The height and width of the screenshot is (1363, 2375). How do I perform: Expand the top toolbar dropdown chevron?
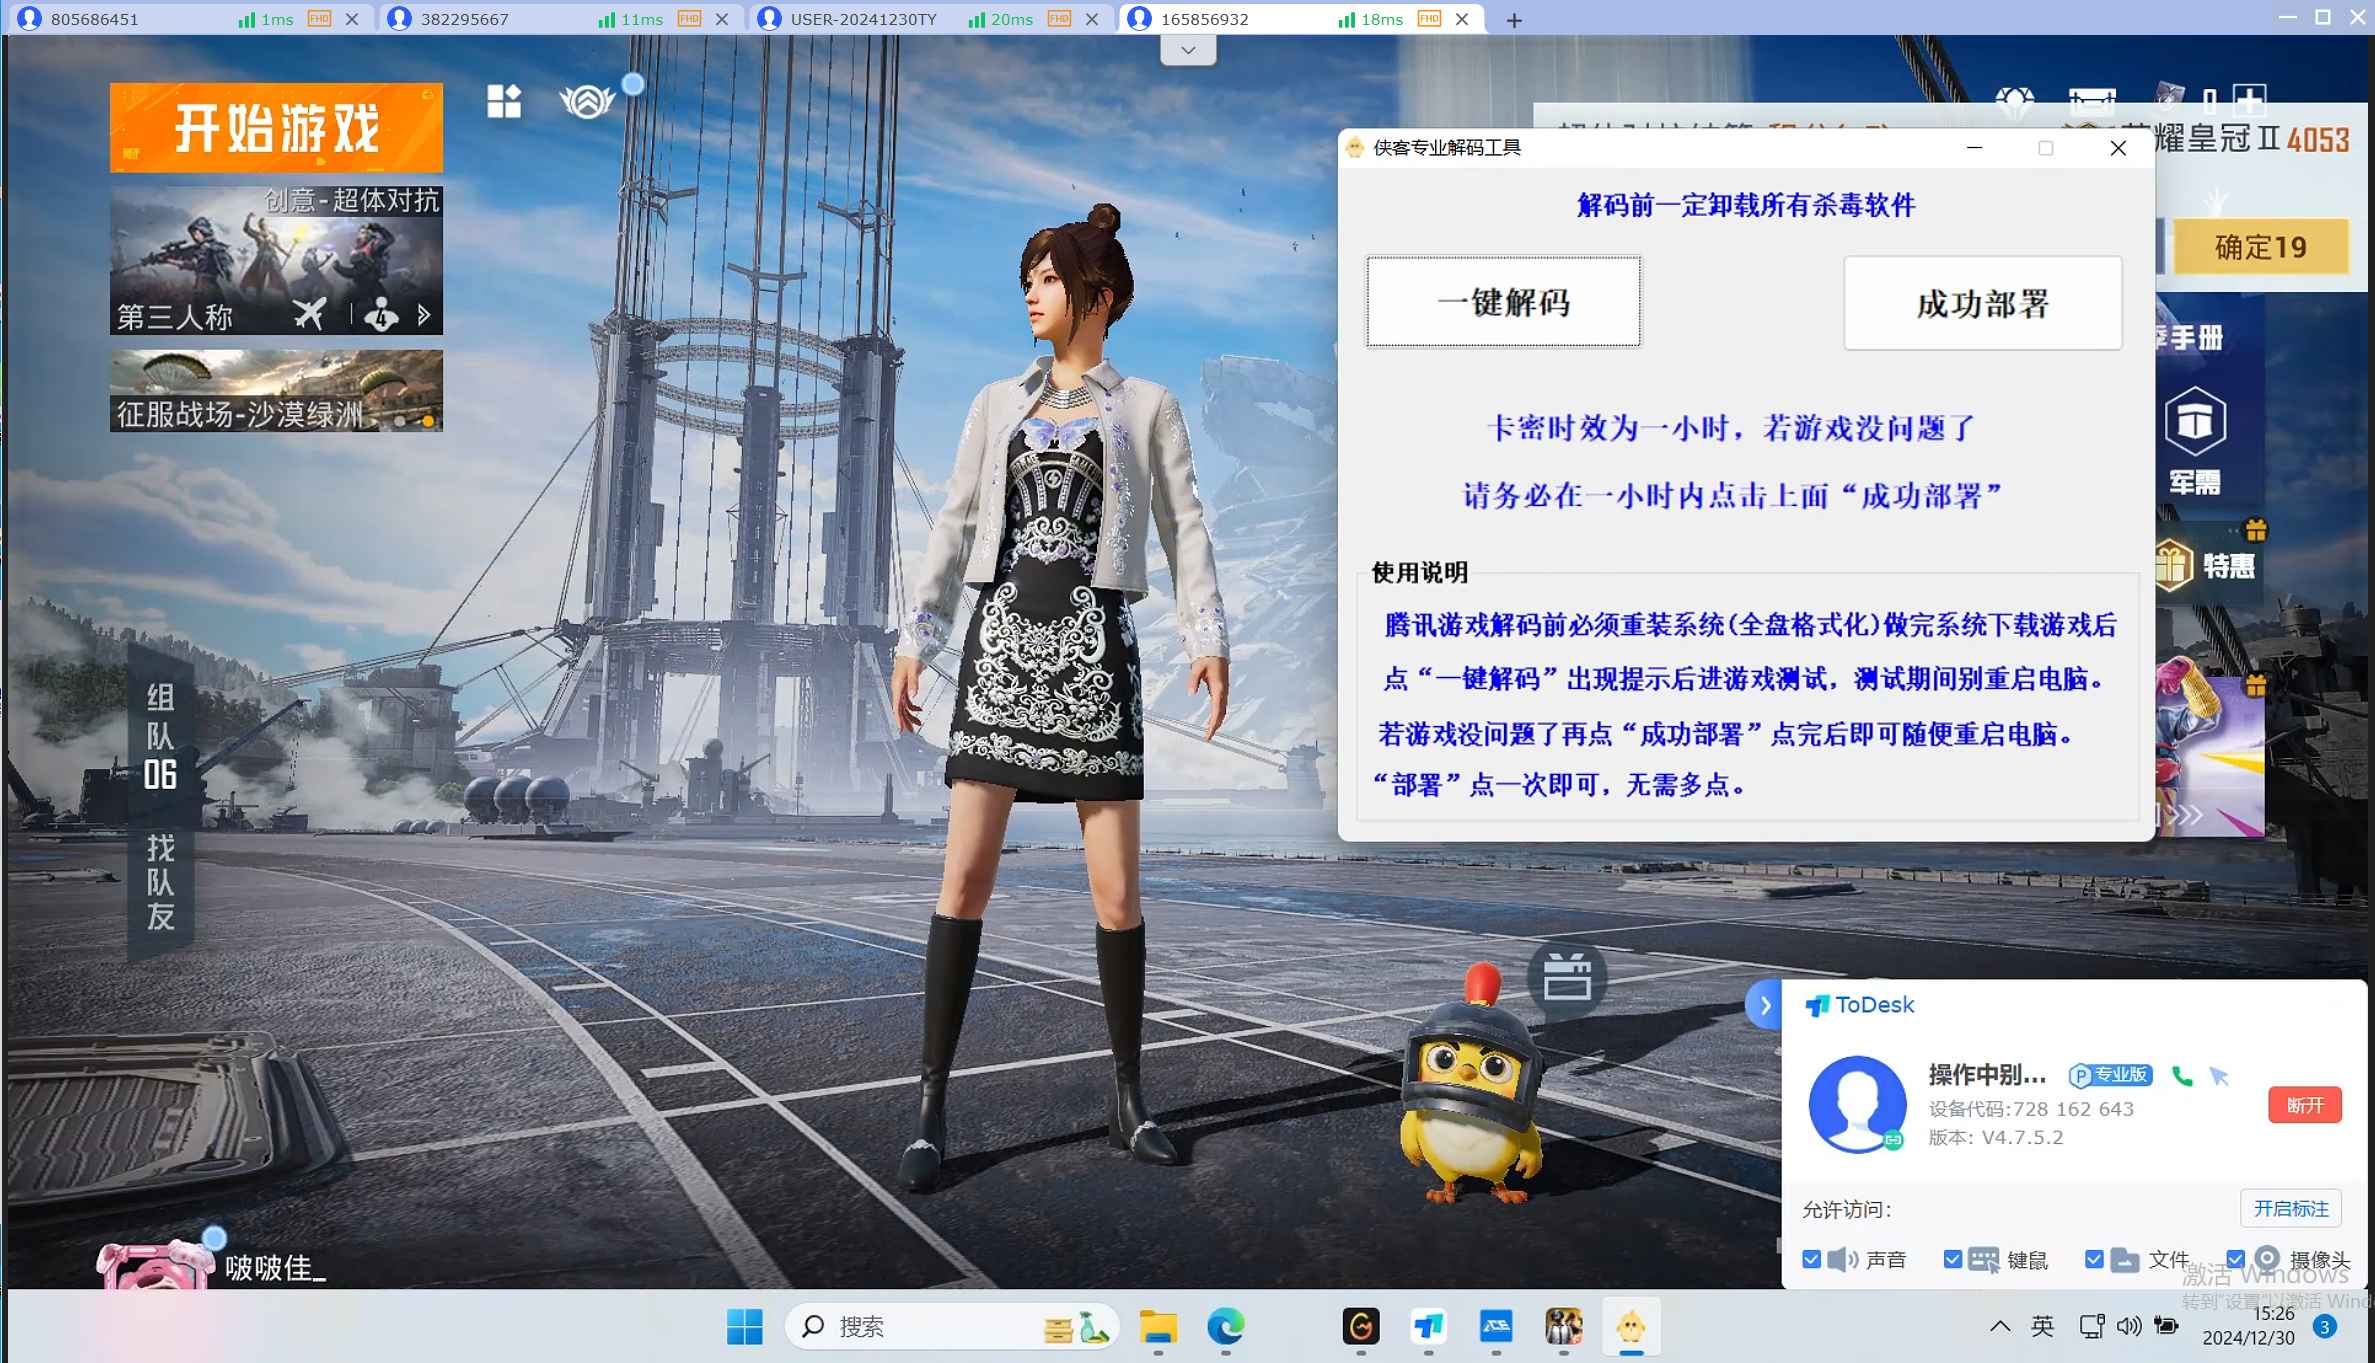1188,50
